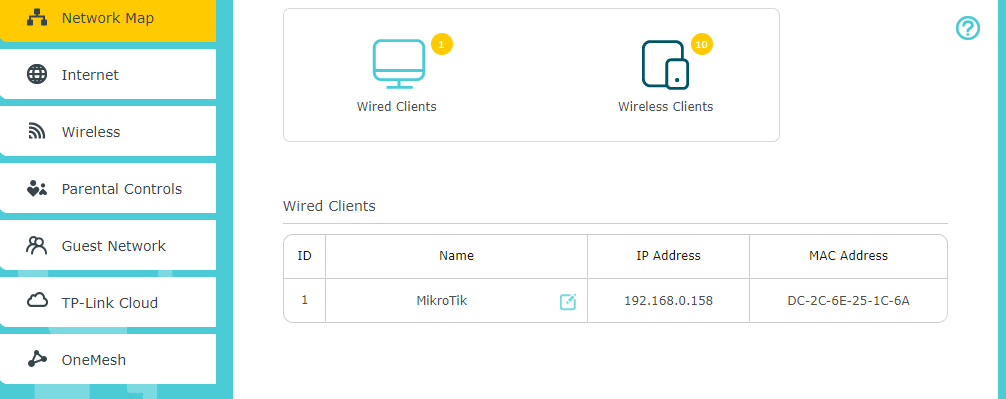The height and width of the screenshot is (399, 1006).
Task: Click the Wireless Clients label under the devices icon
Action: [665, 106]
